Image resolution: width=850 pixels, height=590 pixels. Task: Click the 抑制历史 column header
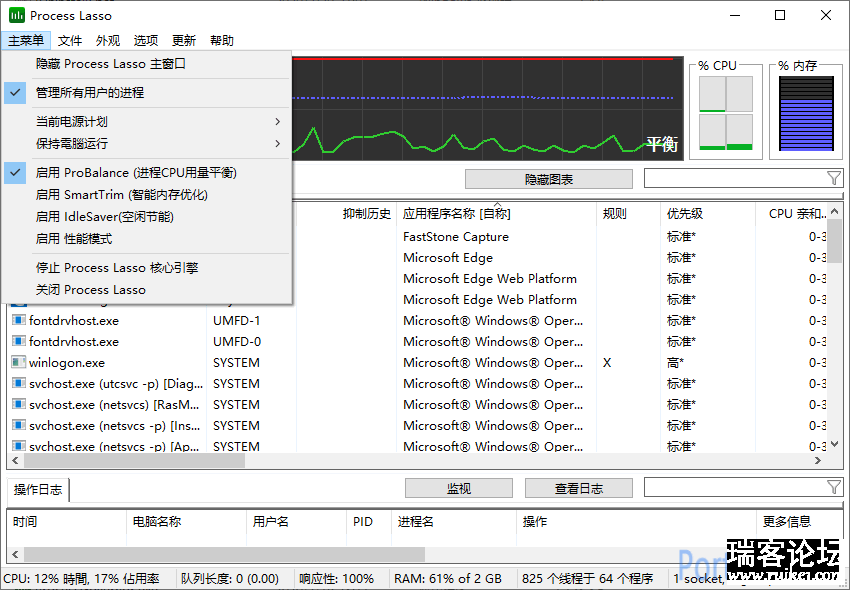346,214
